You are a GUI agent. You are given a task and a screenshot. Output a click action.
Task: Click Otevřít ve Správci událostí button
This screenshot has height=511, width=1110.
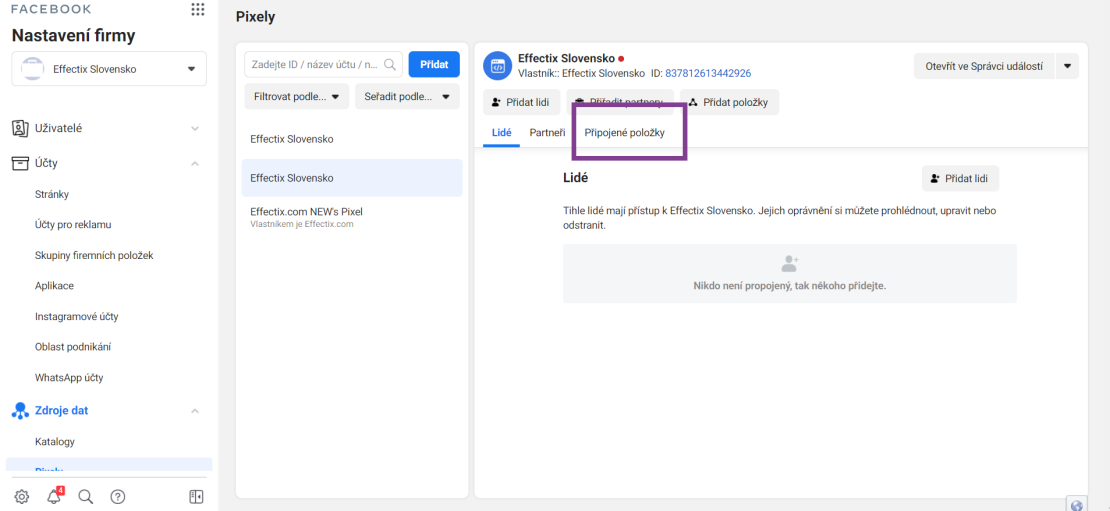point(984,66)
